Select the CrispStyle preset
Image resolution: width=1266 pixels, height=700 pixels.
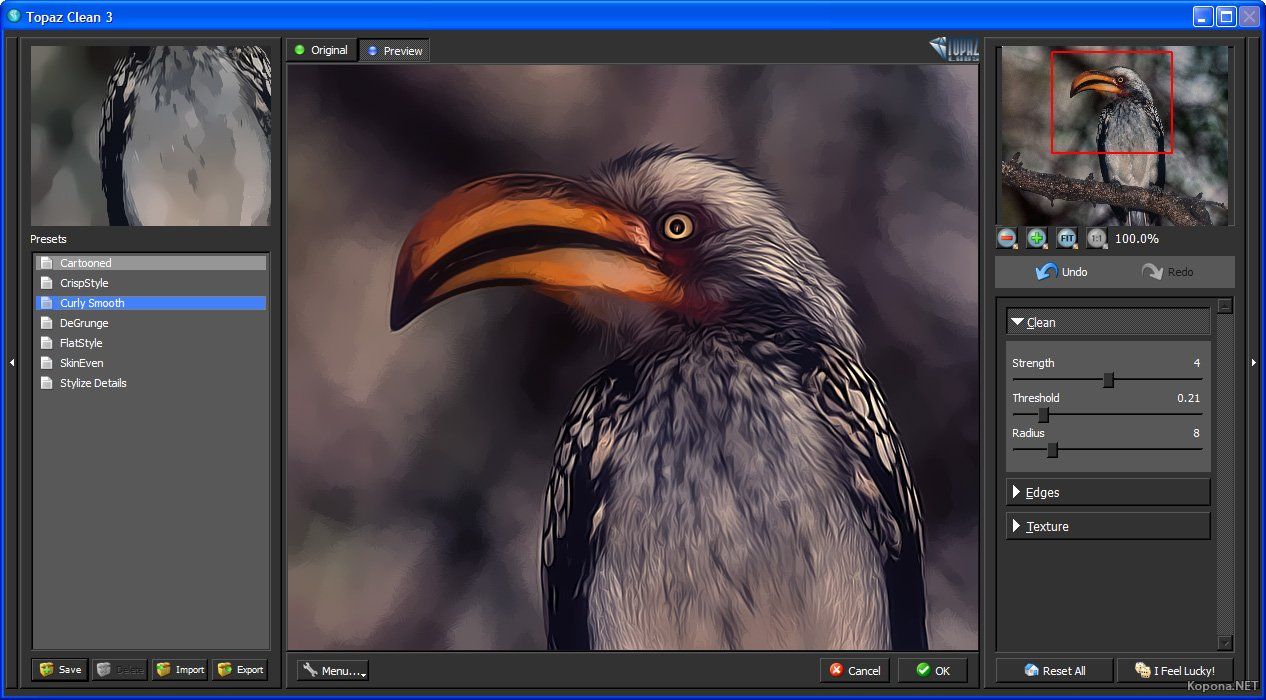(151, 283)
